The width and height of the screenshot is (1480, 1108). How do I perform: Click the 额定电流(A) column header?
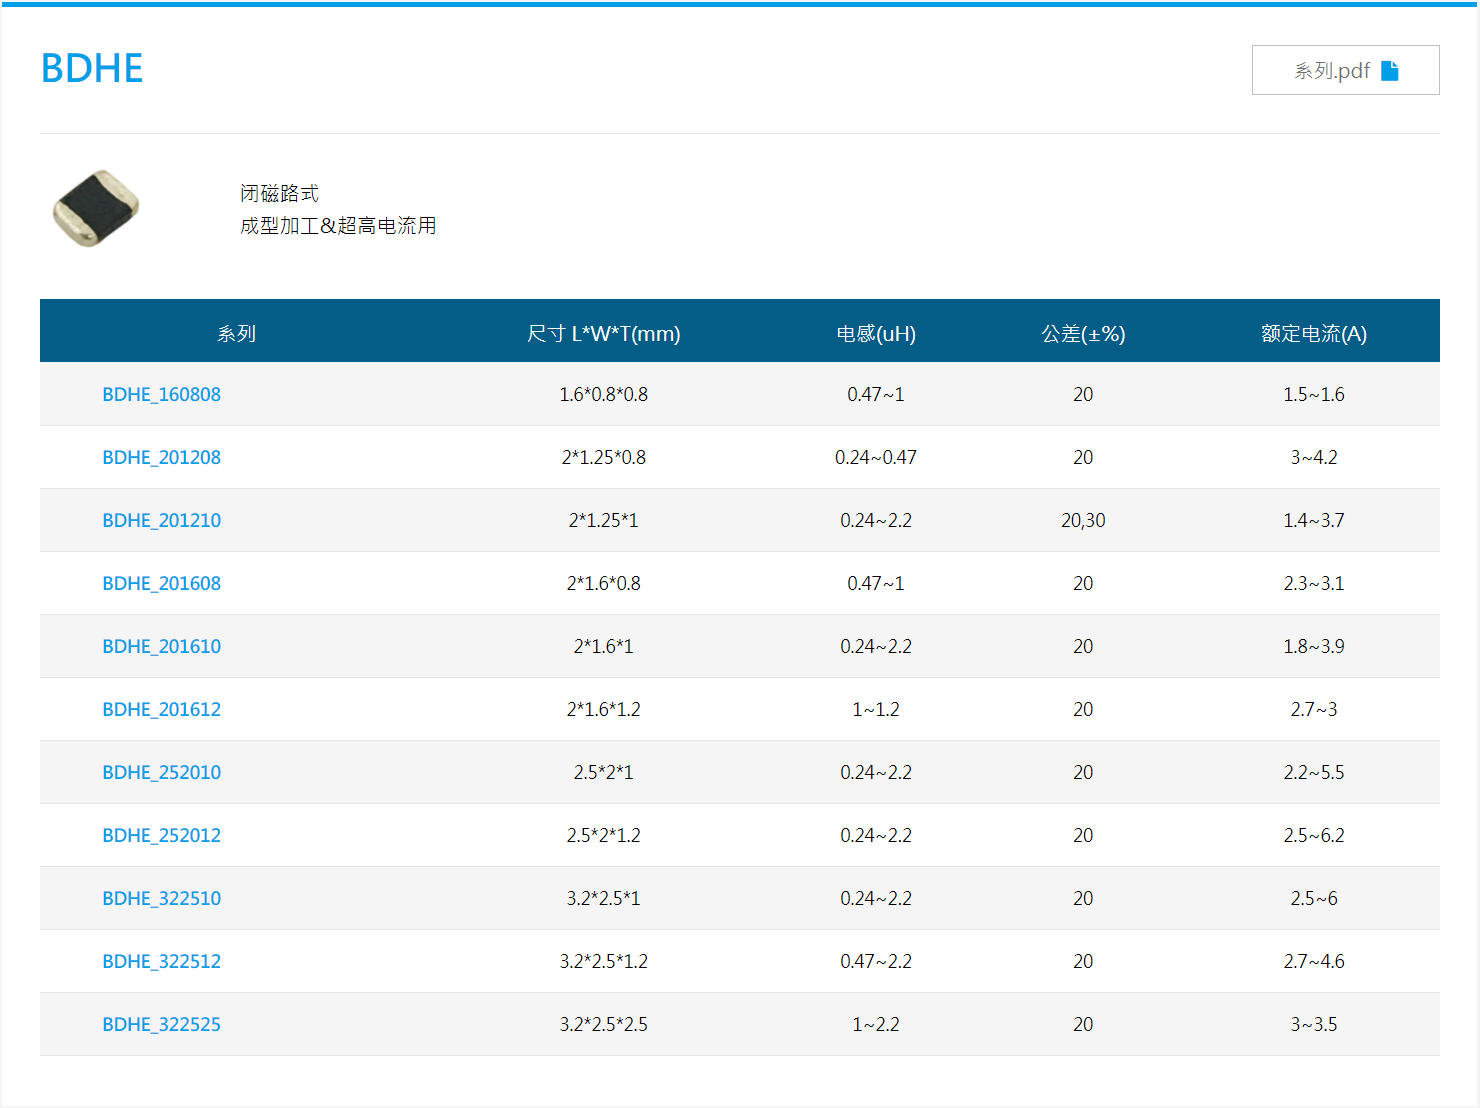(1313, 333)
